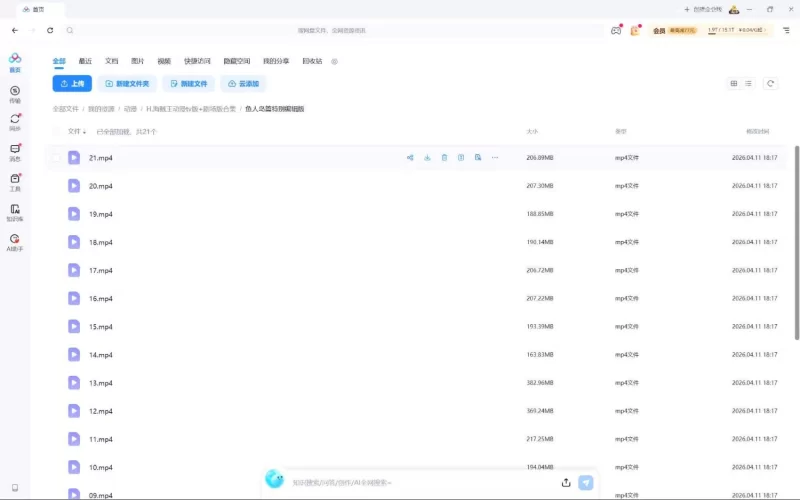Viewport: 800px width, 500px height.
Task: Switch to the 全部 tab
Action: (59, 61)
